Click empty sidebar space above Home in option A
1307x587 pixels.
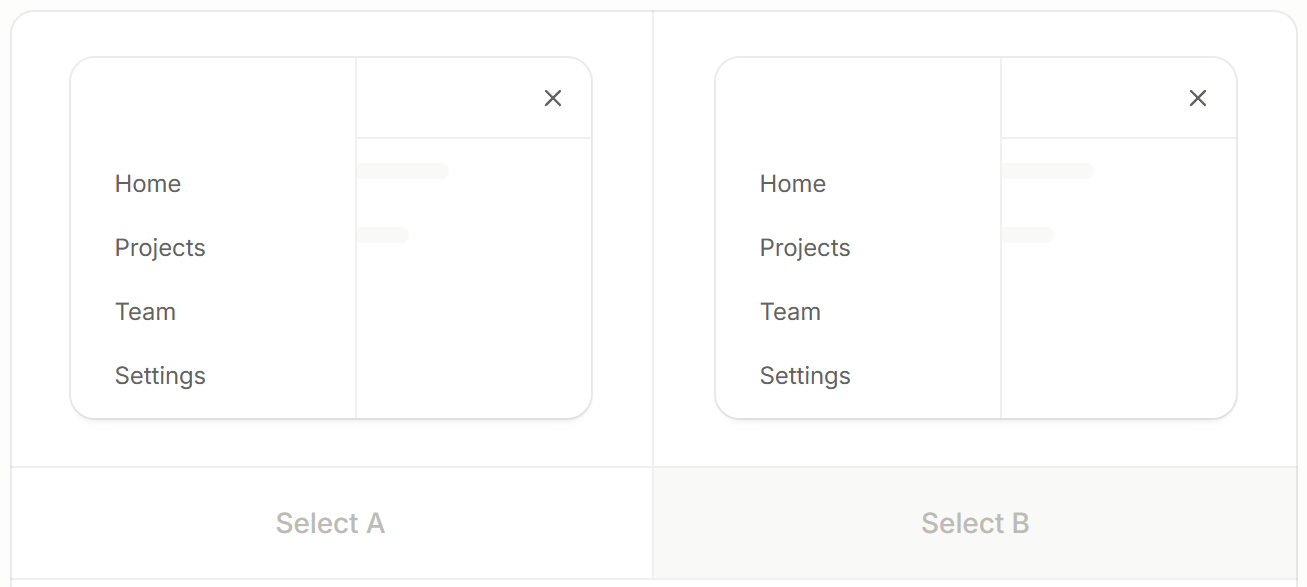coord(213,110)
